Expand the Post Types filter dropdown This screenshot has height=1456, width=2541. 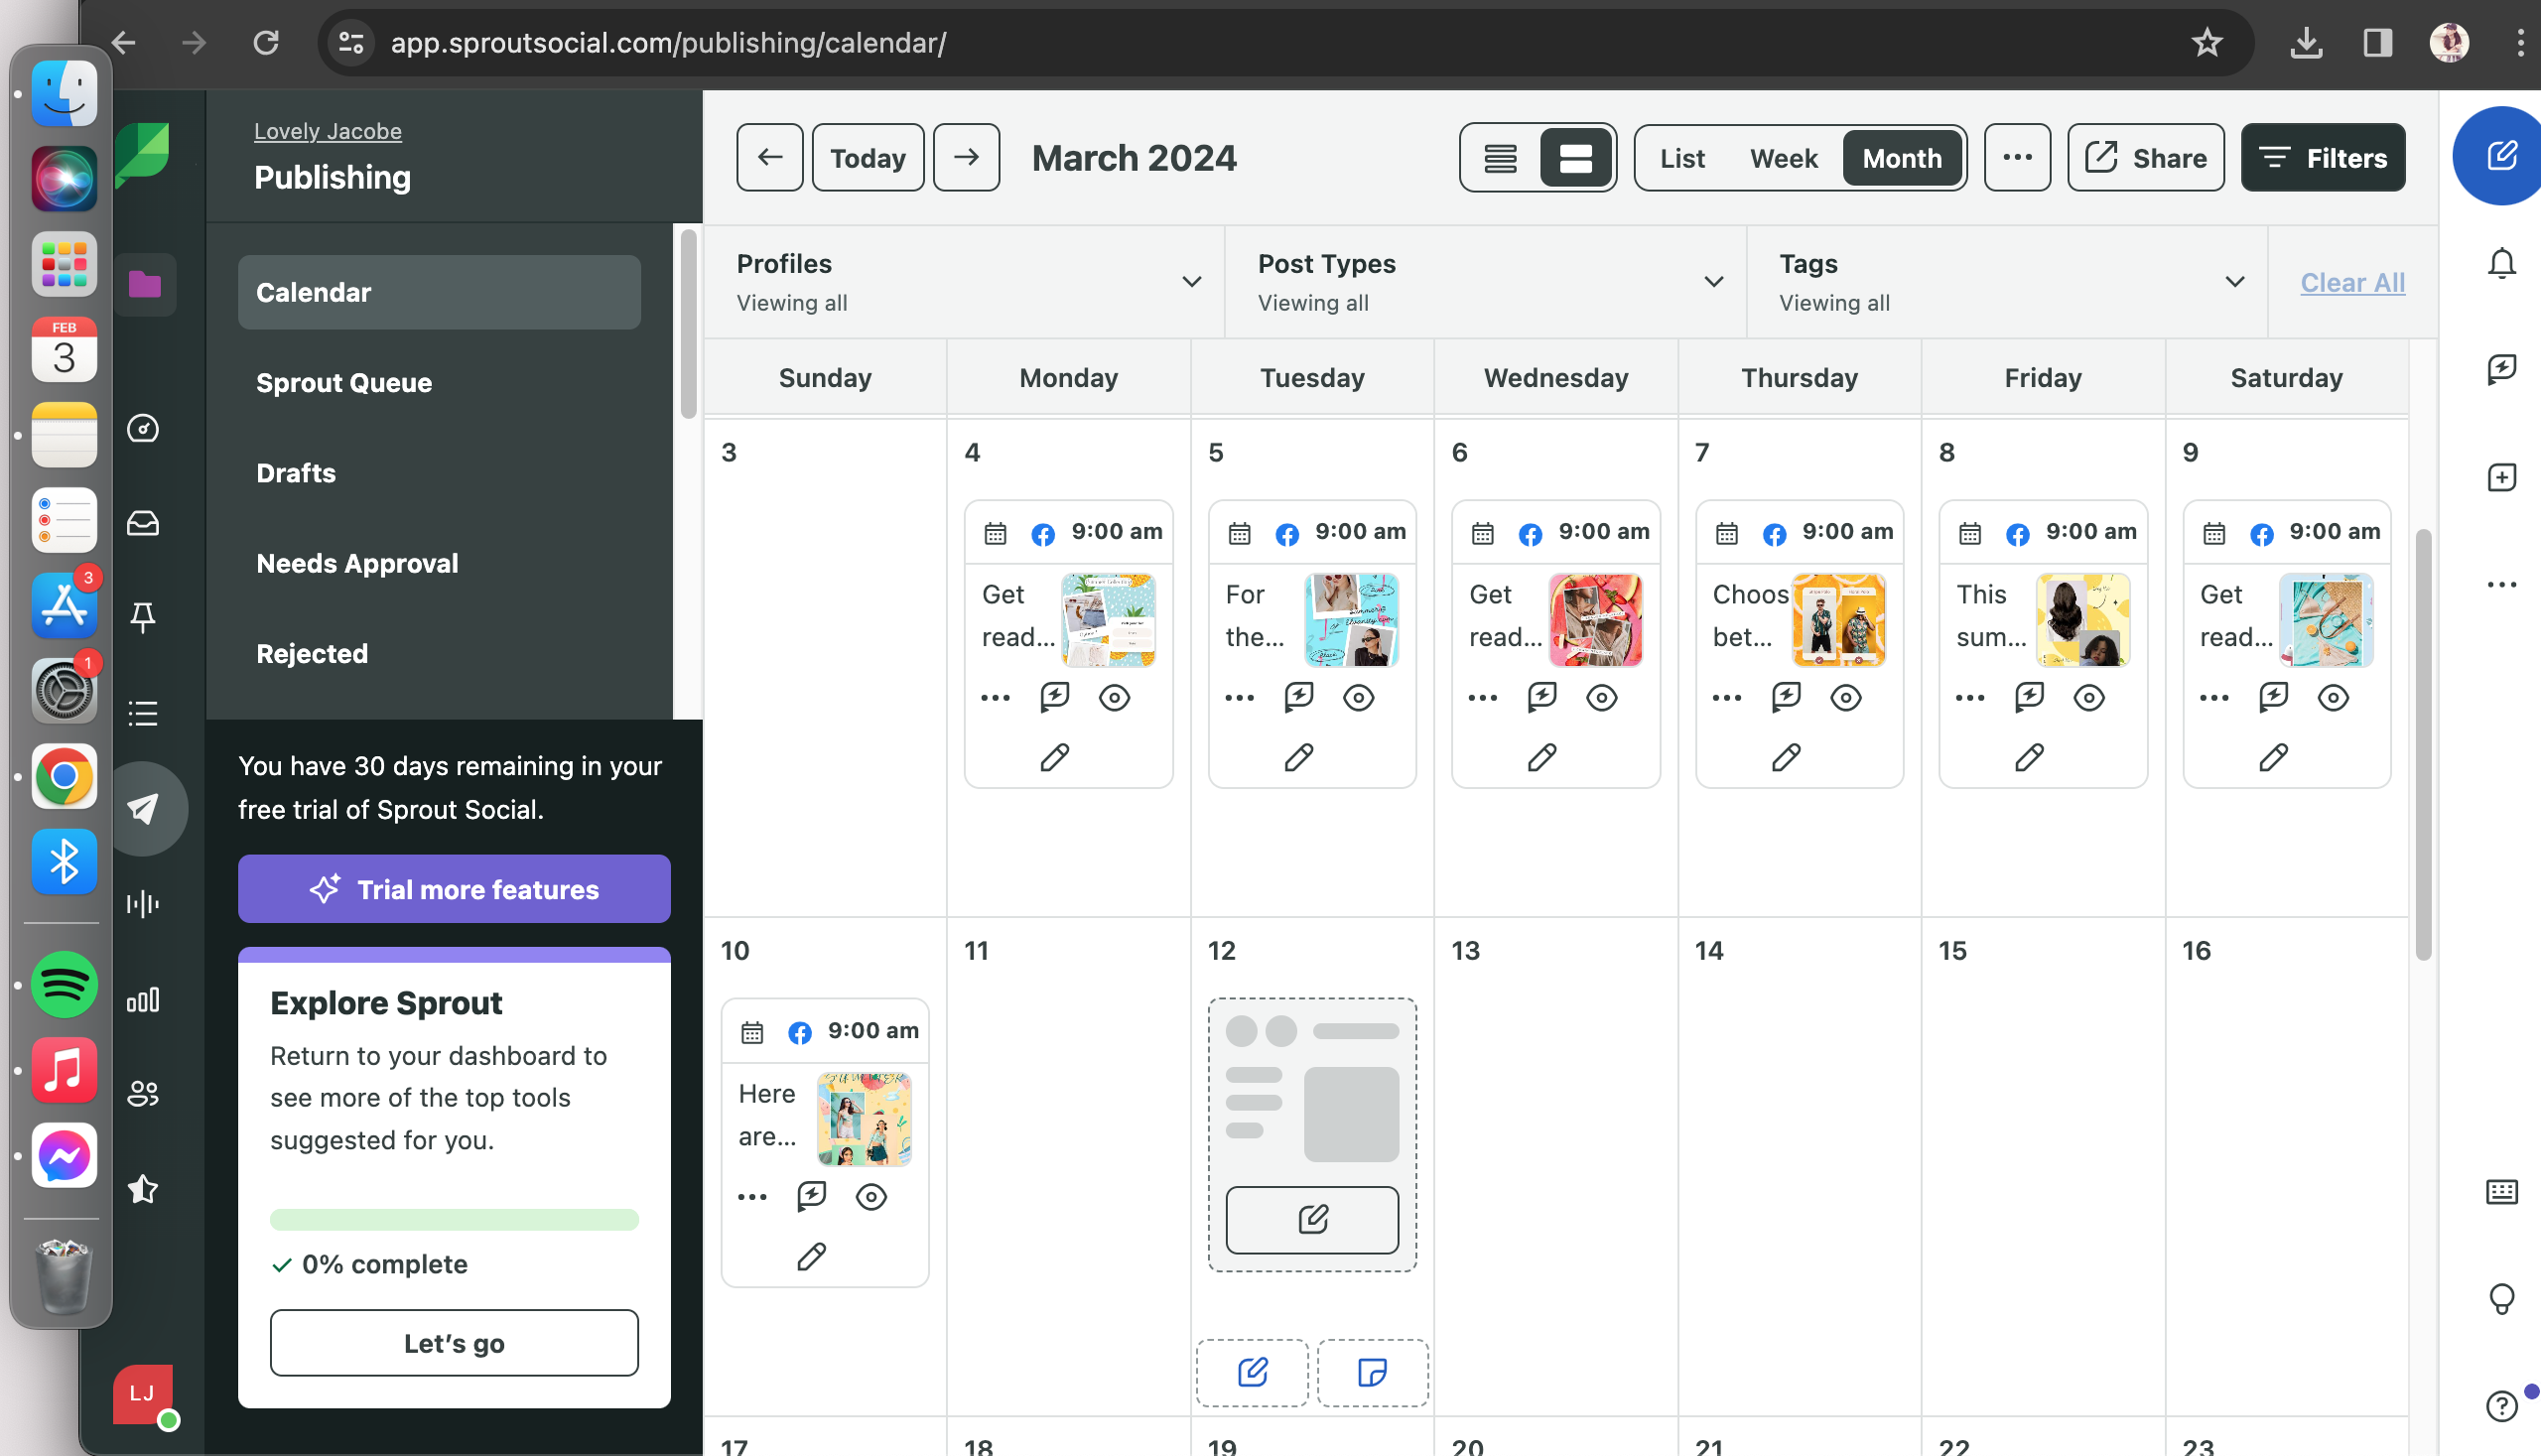(x=1713, y=282)
